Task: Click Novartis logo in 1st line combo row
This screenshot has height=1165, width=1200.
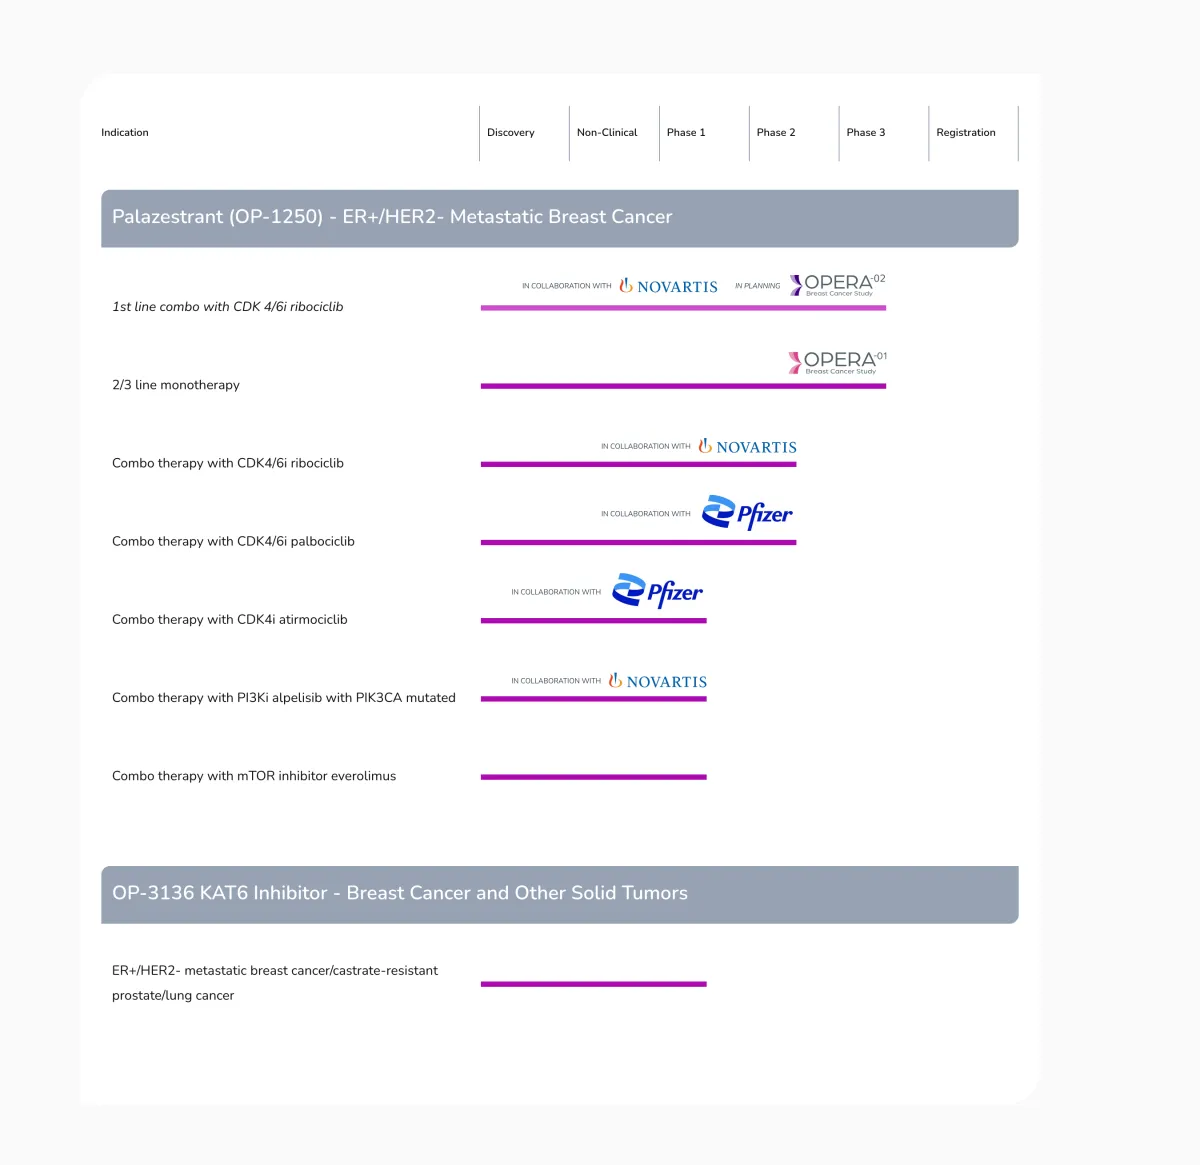Action: click(x=668, y=286)
